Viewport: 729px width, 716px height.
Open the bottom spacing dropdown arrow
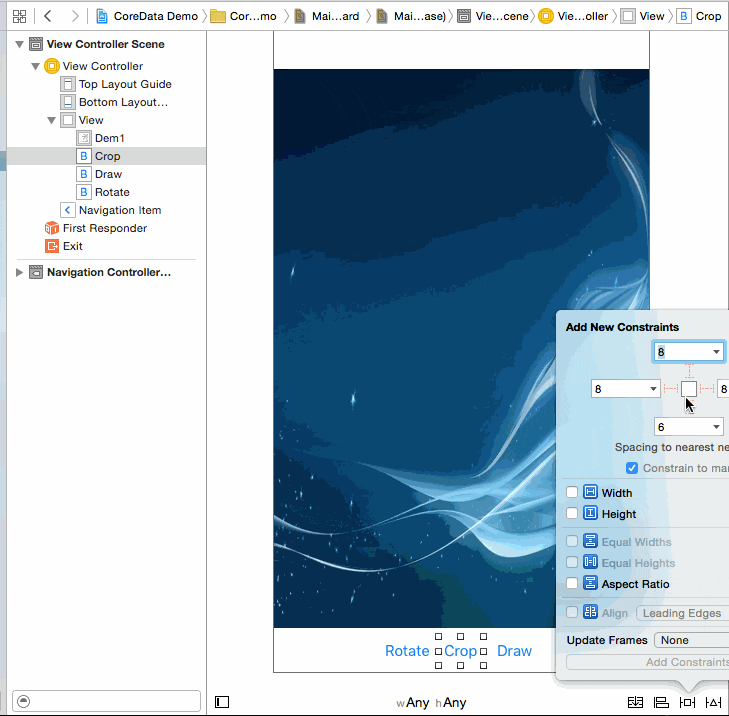click(x=716, y=427)
